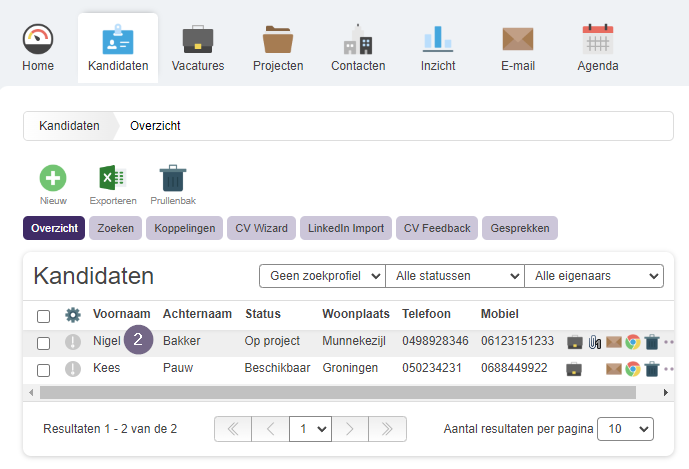Click the trash icon in Kees Pauw's row

[652, 369]
